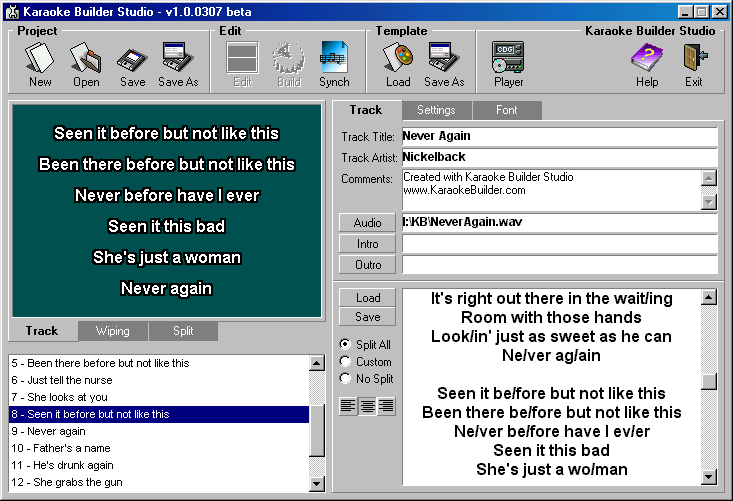This screenshot has height=501, width=733.
Task: Switch to the Wiping tab
Action: (x=113, y=331)
